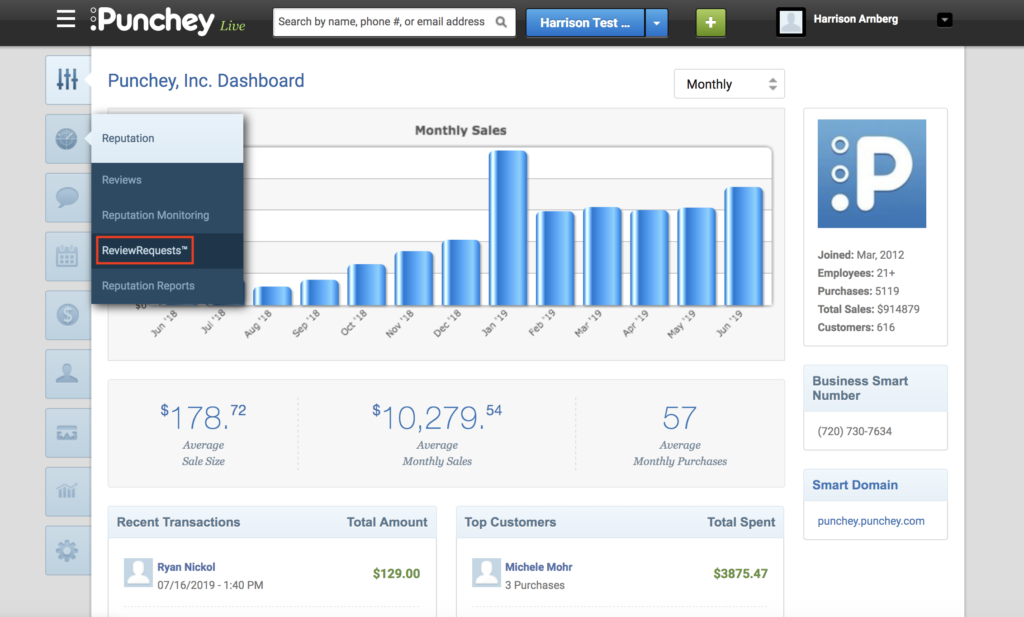Open the Harrison Test location dropdown arrow
This screenshot has width=1024, height=617.
point(656,23)
